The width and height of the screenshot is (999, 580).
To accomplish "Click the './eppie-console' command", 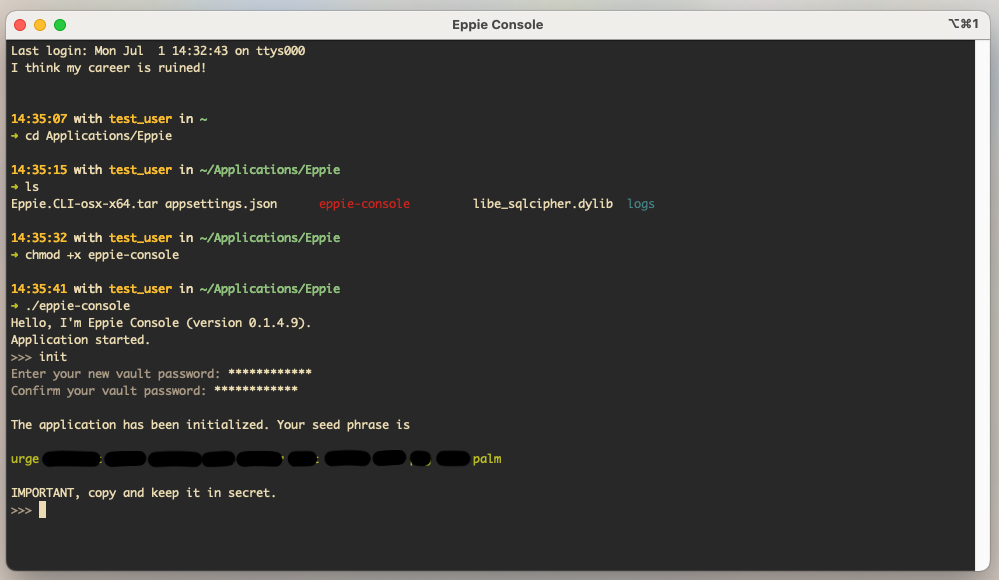I will (77, 306).
